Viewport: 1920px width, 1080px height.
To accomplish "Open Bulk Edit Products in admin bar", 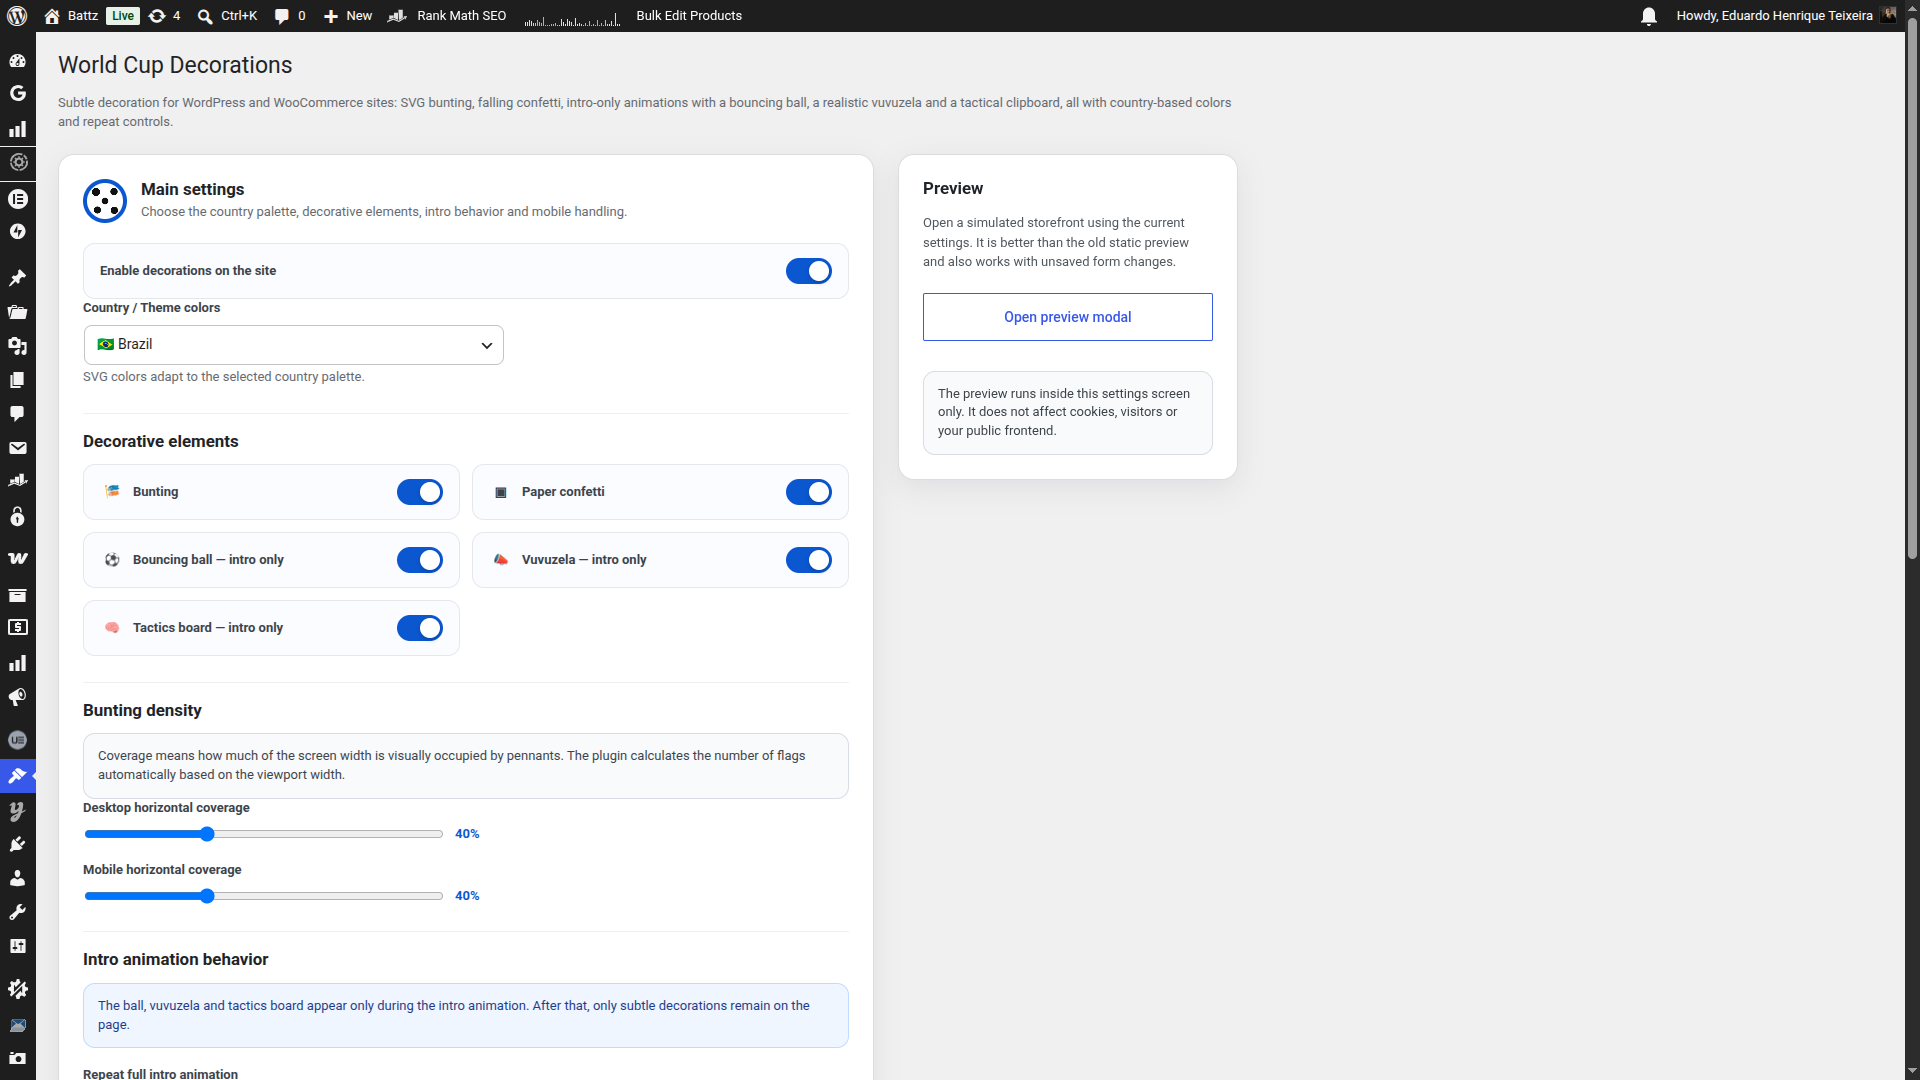I will click(x=689, y=16).
